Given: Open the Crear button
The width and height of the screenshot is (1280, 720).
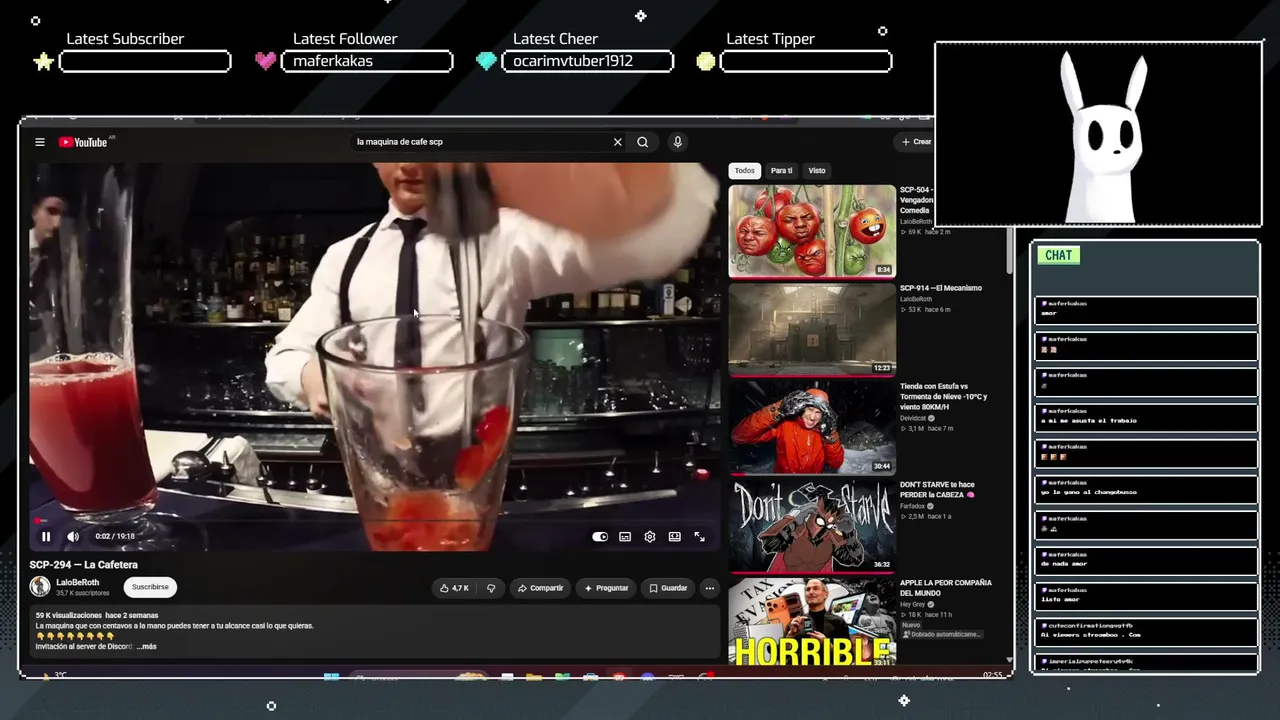Looking at the screenshot, I should [915, 142].
